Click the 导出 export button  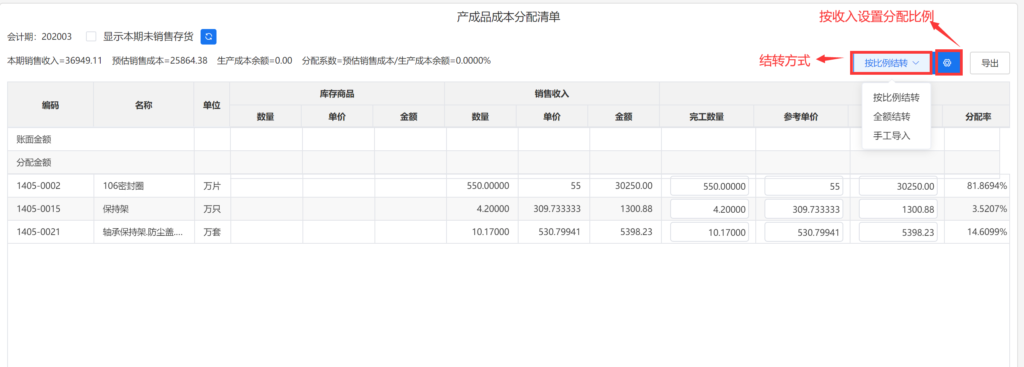(990, 63)
